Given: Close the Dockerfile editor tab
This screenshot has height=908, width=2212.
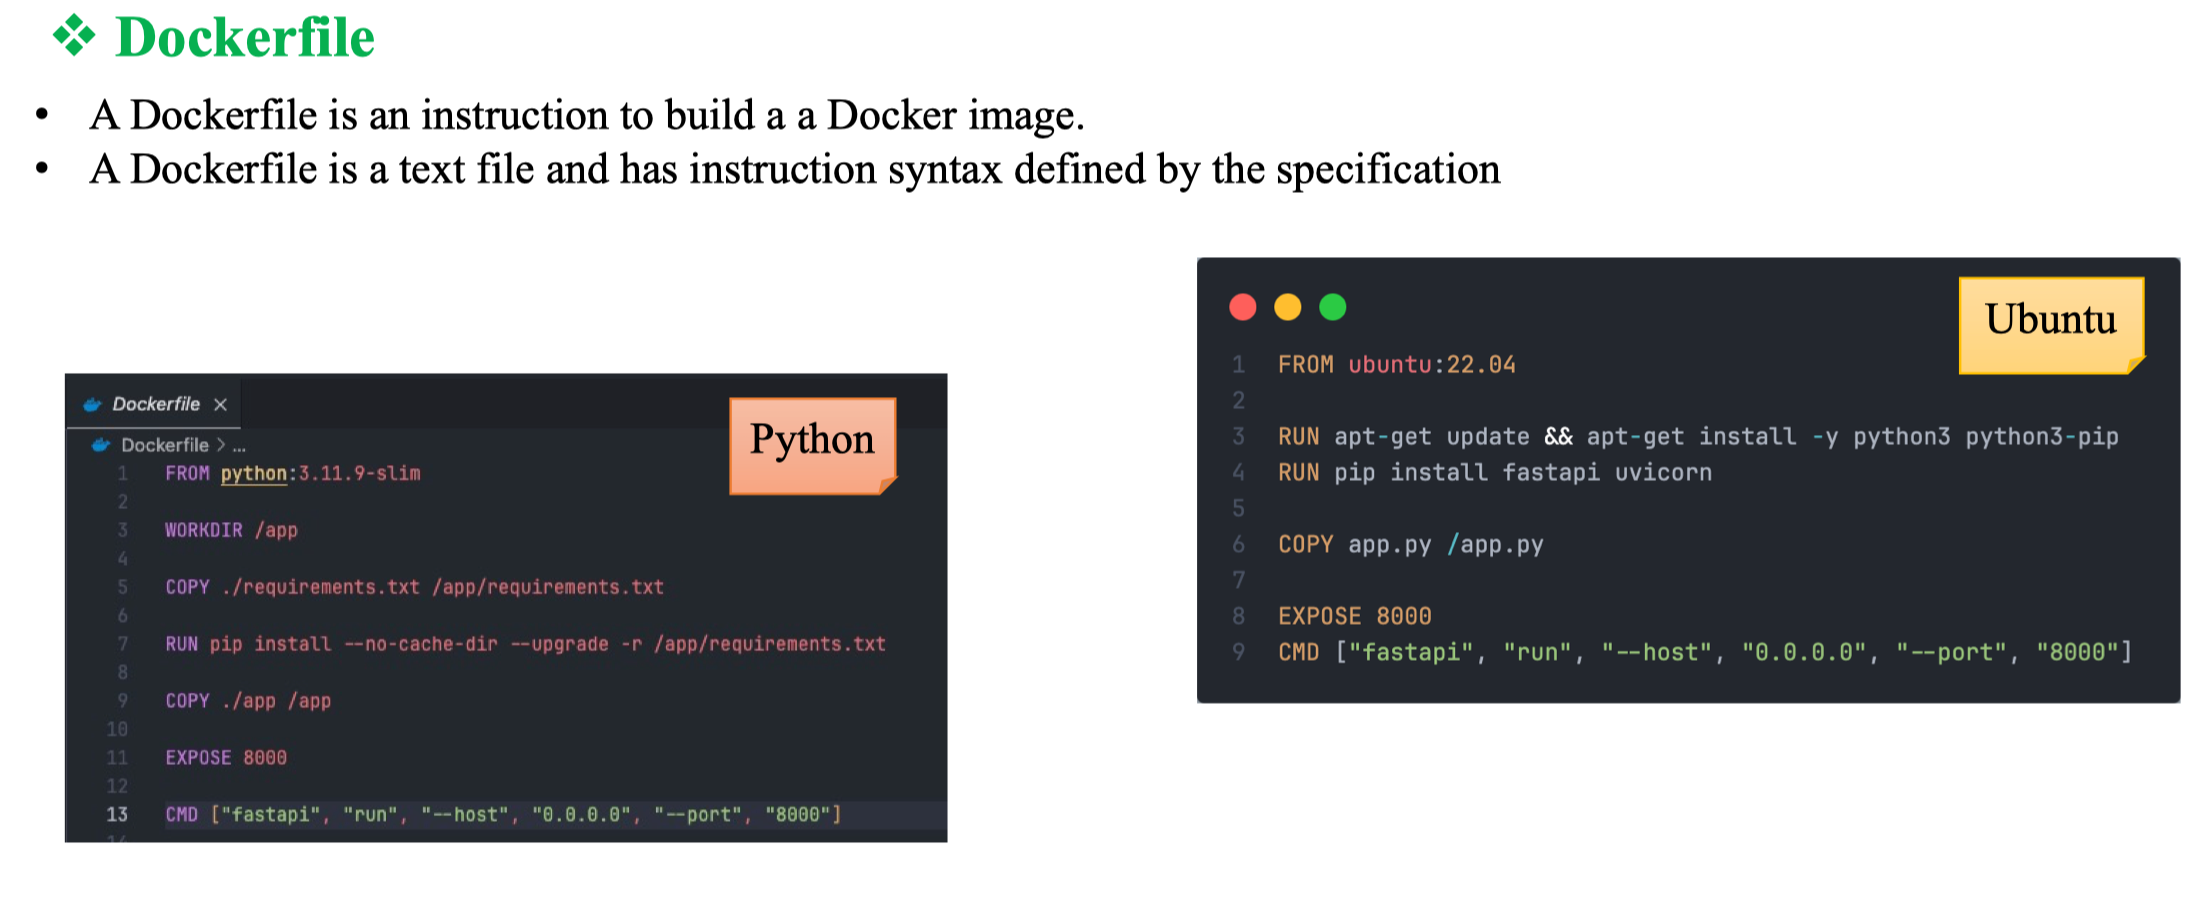Looking at the screenshot, I should click(x=221, y=405).
